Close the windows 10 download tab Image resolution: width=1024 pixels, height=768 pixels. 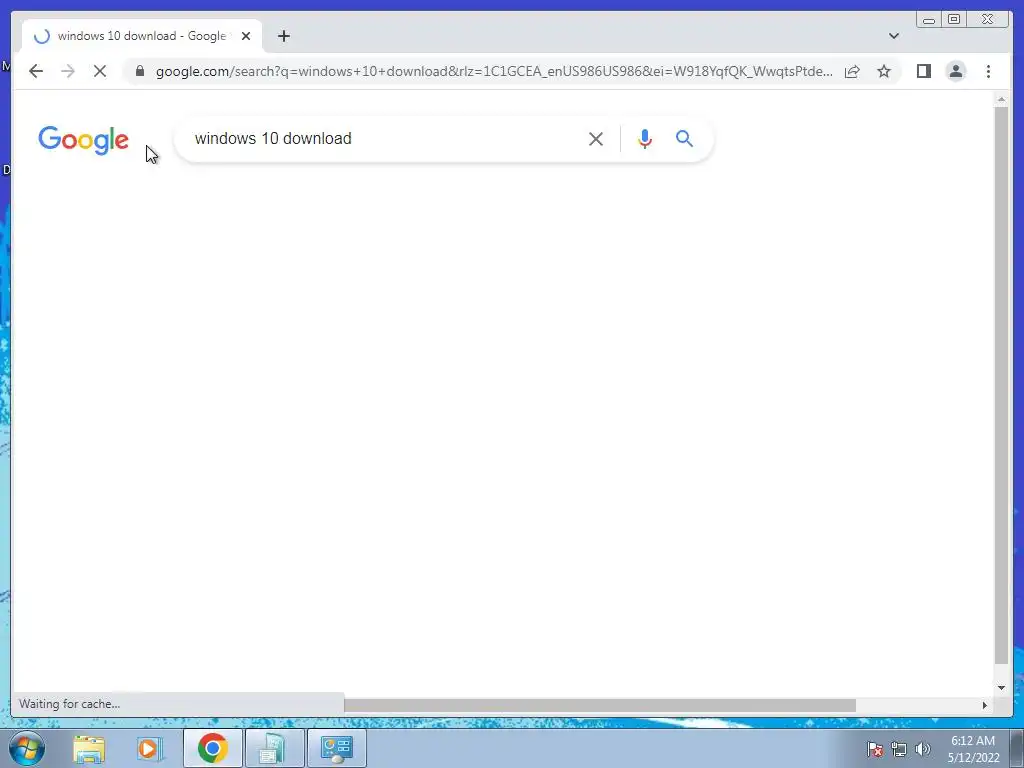tap(246, 36)
